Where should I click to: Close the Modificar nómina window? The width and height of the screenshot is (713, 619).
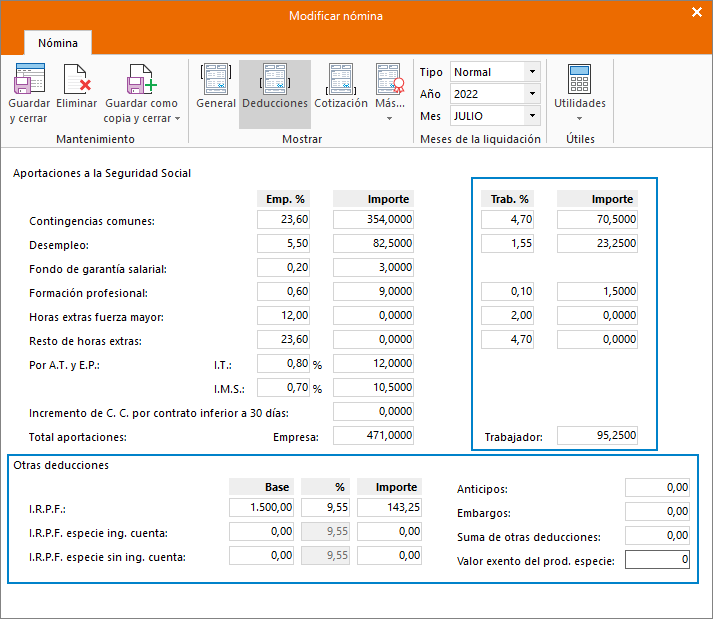697,12
